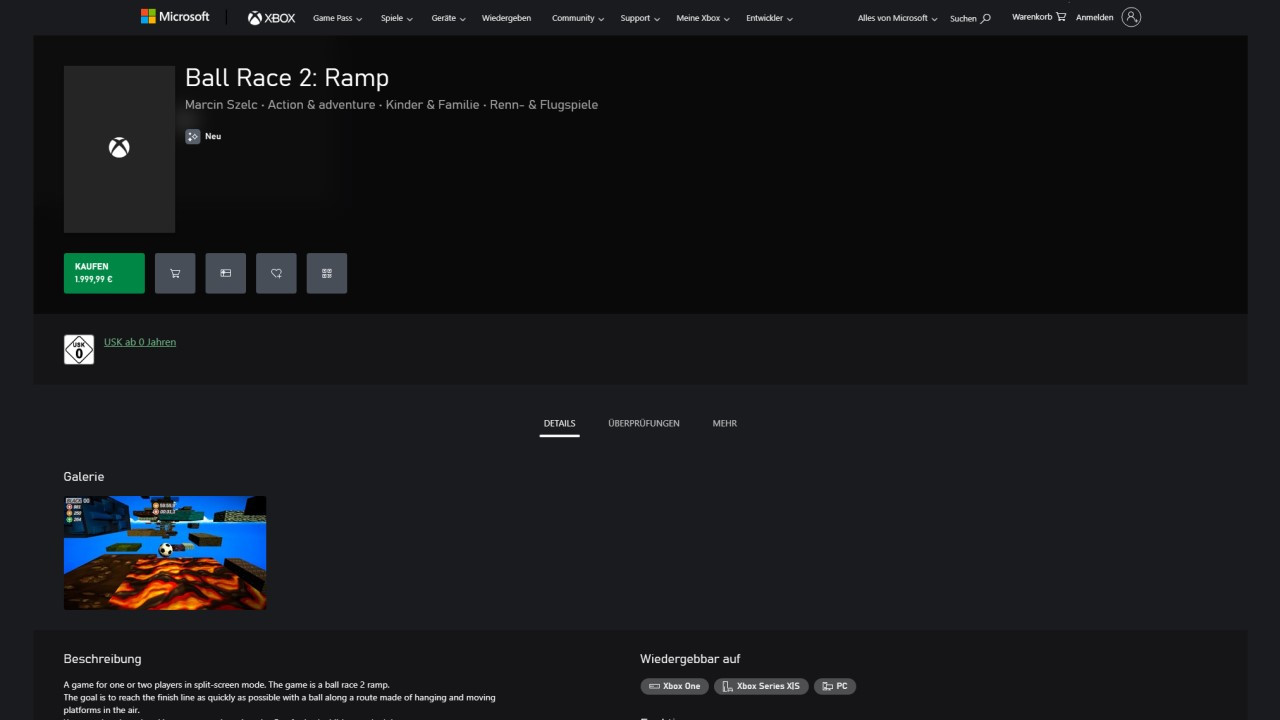Click the USK 0 age rating icon
Screen dimensions: 1280x720
[79, 349]
